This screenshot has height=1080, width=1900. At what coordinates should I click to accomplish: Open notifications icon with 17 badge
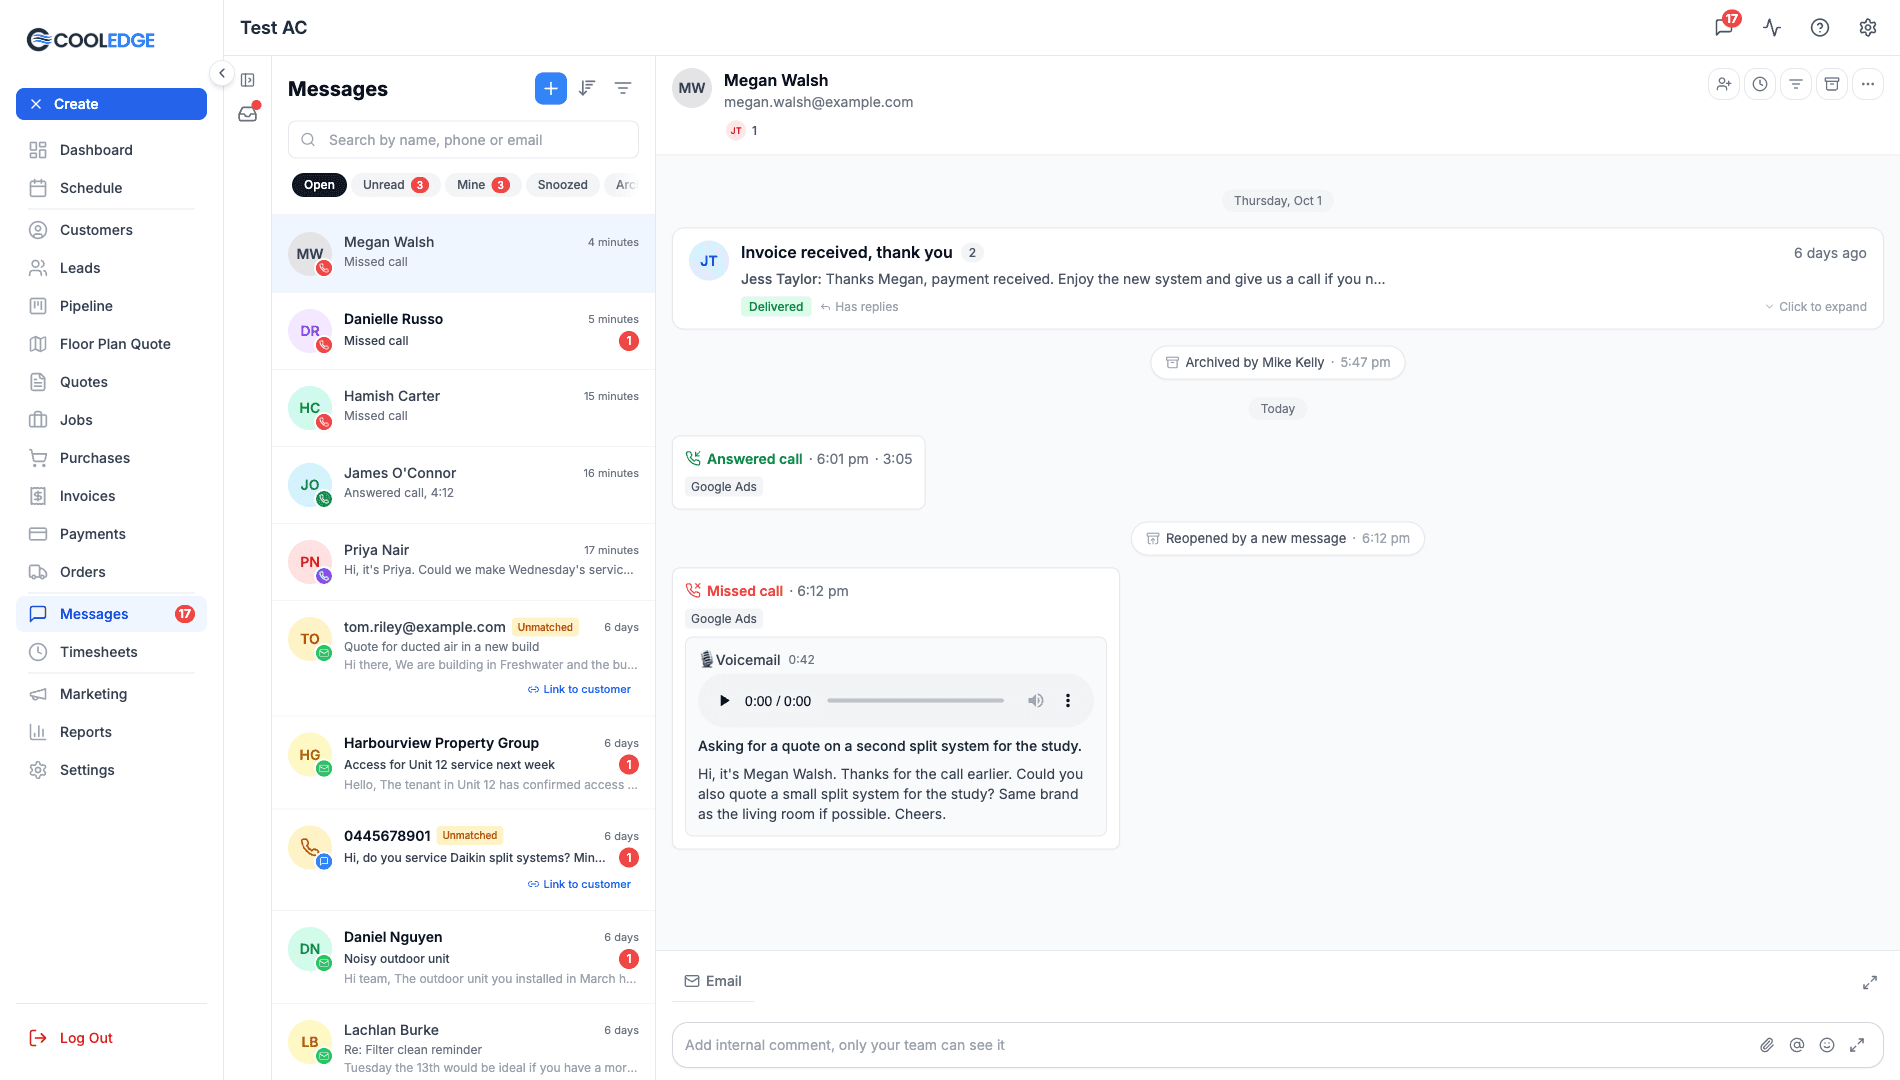(x=1725, y=27)
